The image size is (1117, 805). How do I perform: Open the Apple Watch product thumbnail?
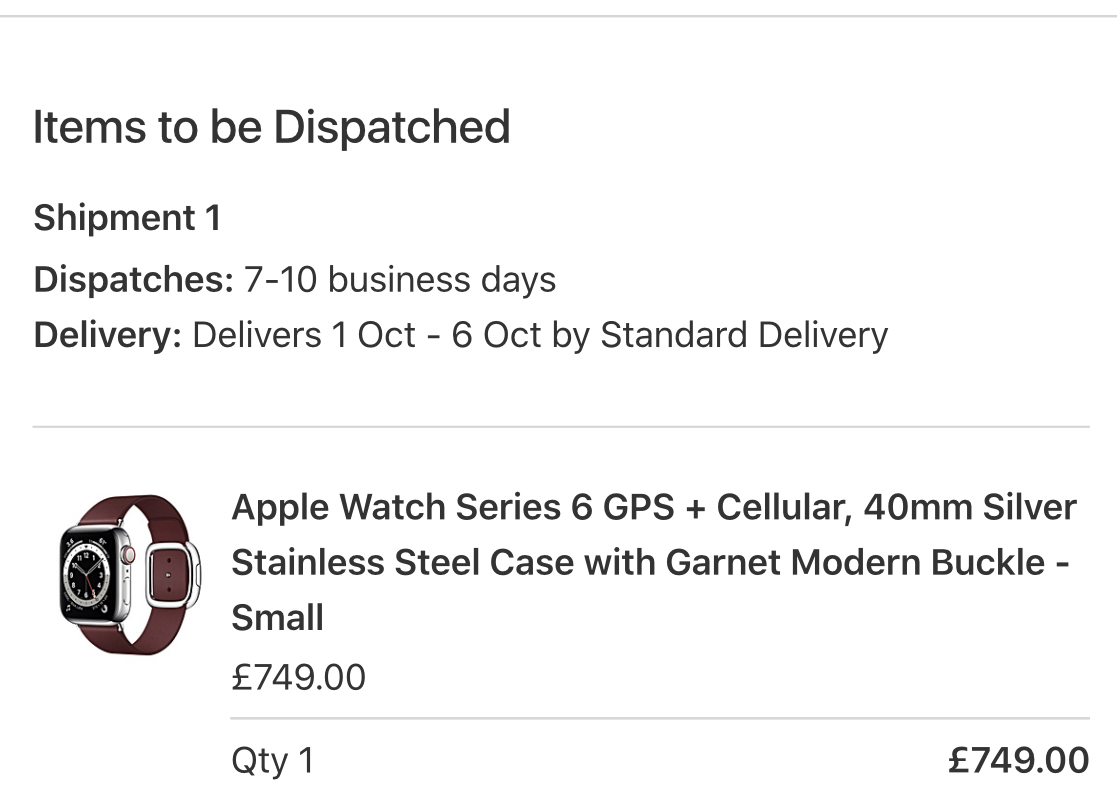(x=130, y=575)
